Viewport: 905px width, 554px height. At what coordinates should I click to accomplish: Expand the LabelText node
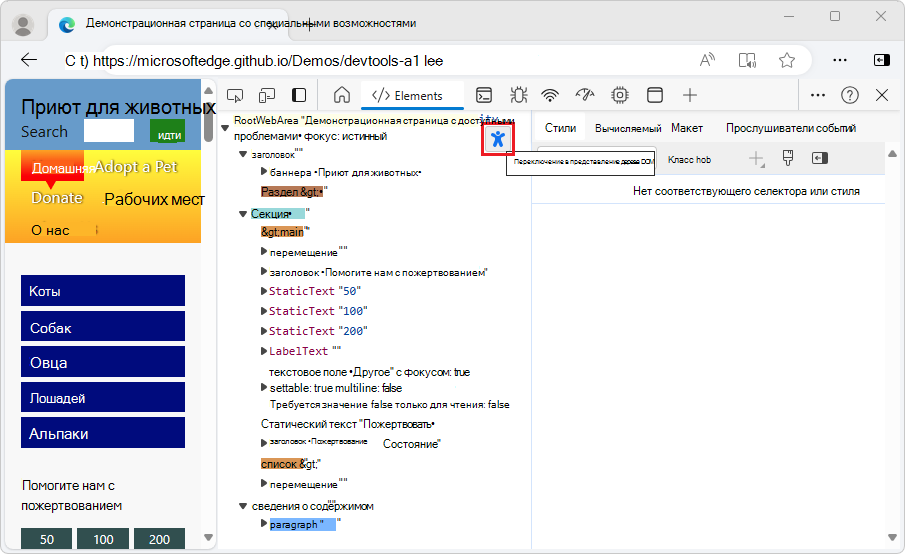[x=264, y=350]
